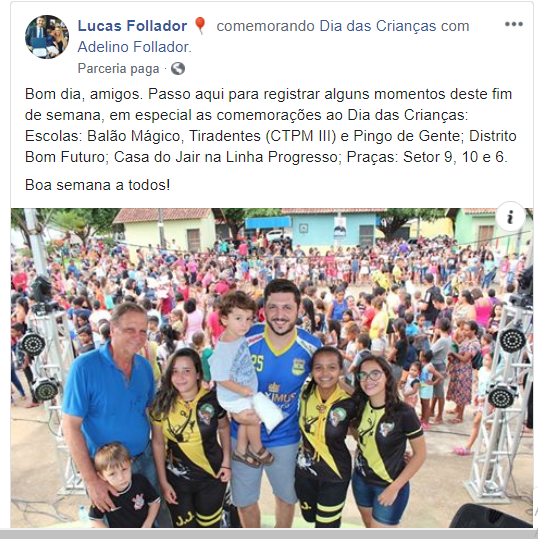Click the boy in black Corinthians shirt
538x539 pixels.
[122, 486]
